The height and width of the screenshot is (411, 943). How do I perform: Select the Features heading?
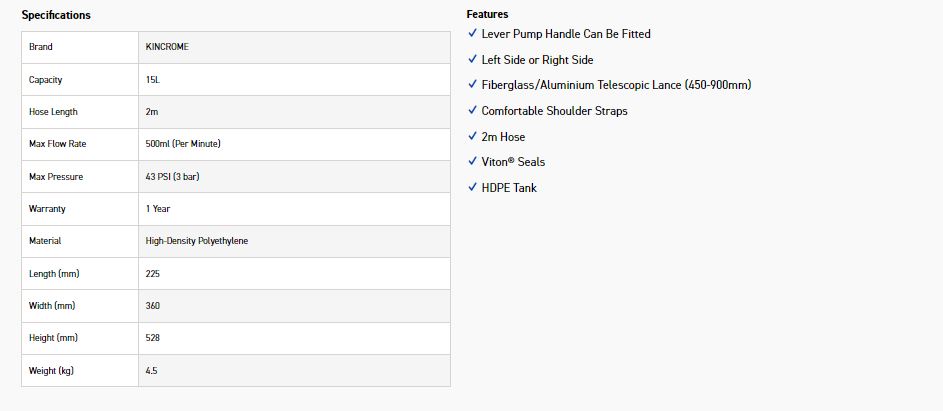(487, 15)
